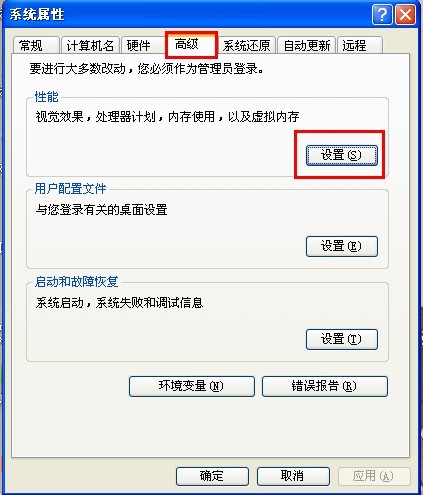Switch to the 远程 tab
The image size is (423, 495).
(360, 45)
